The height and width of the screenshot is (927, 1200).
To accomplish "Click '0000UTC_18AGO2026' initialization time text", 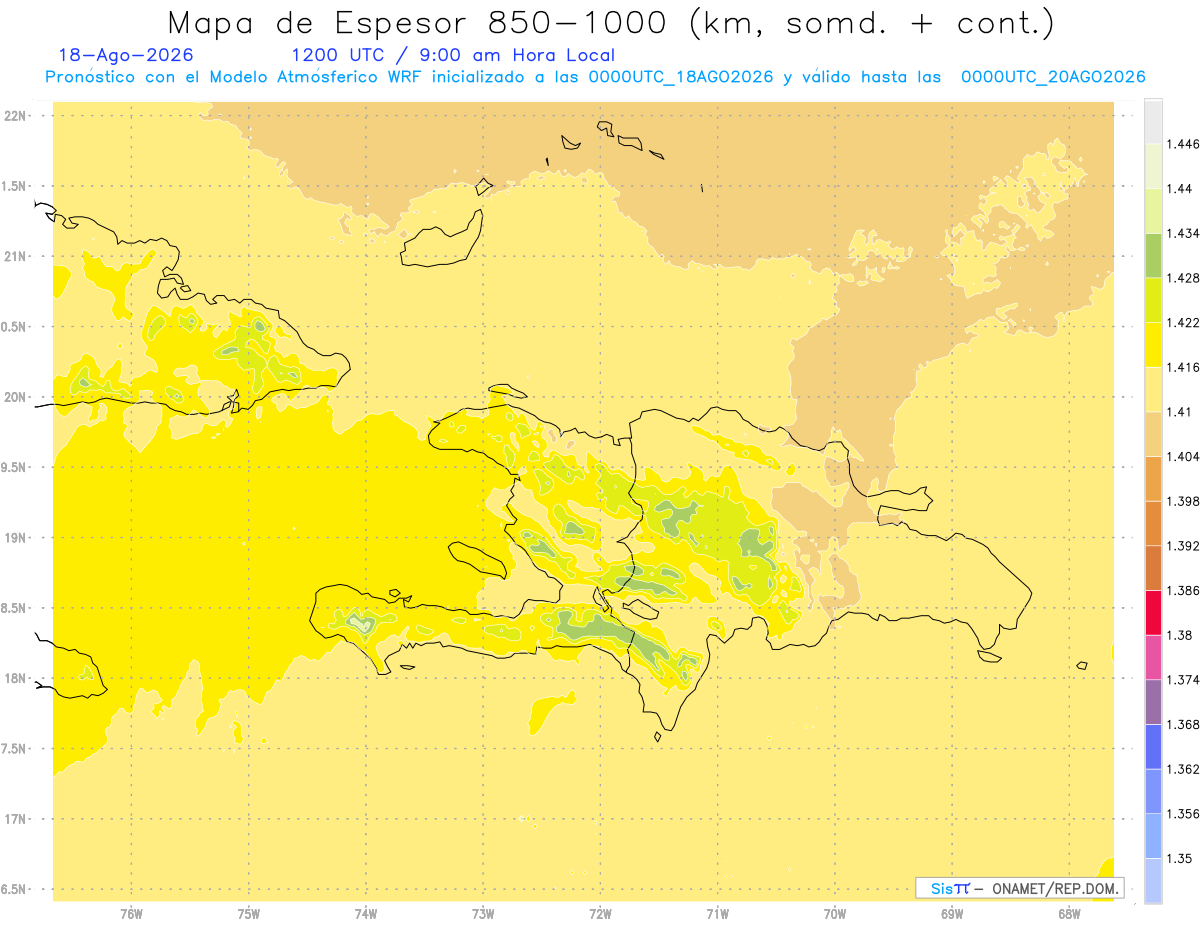I will coord(681,77).
